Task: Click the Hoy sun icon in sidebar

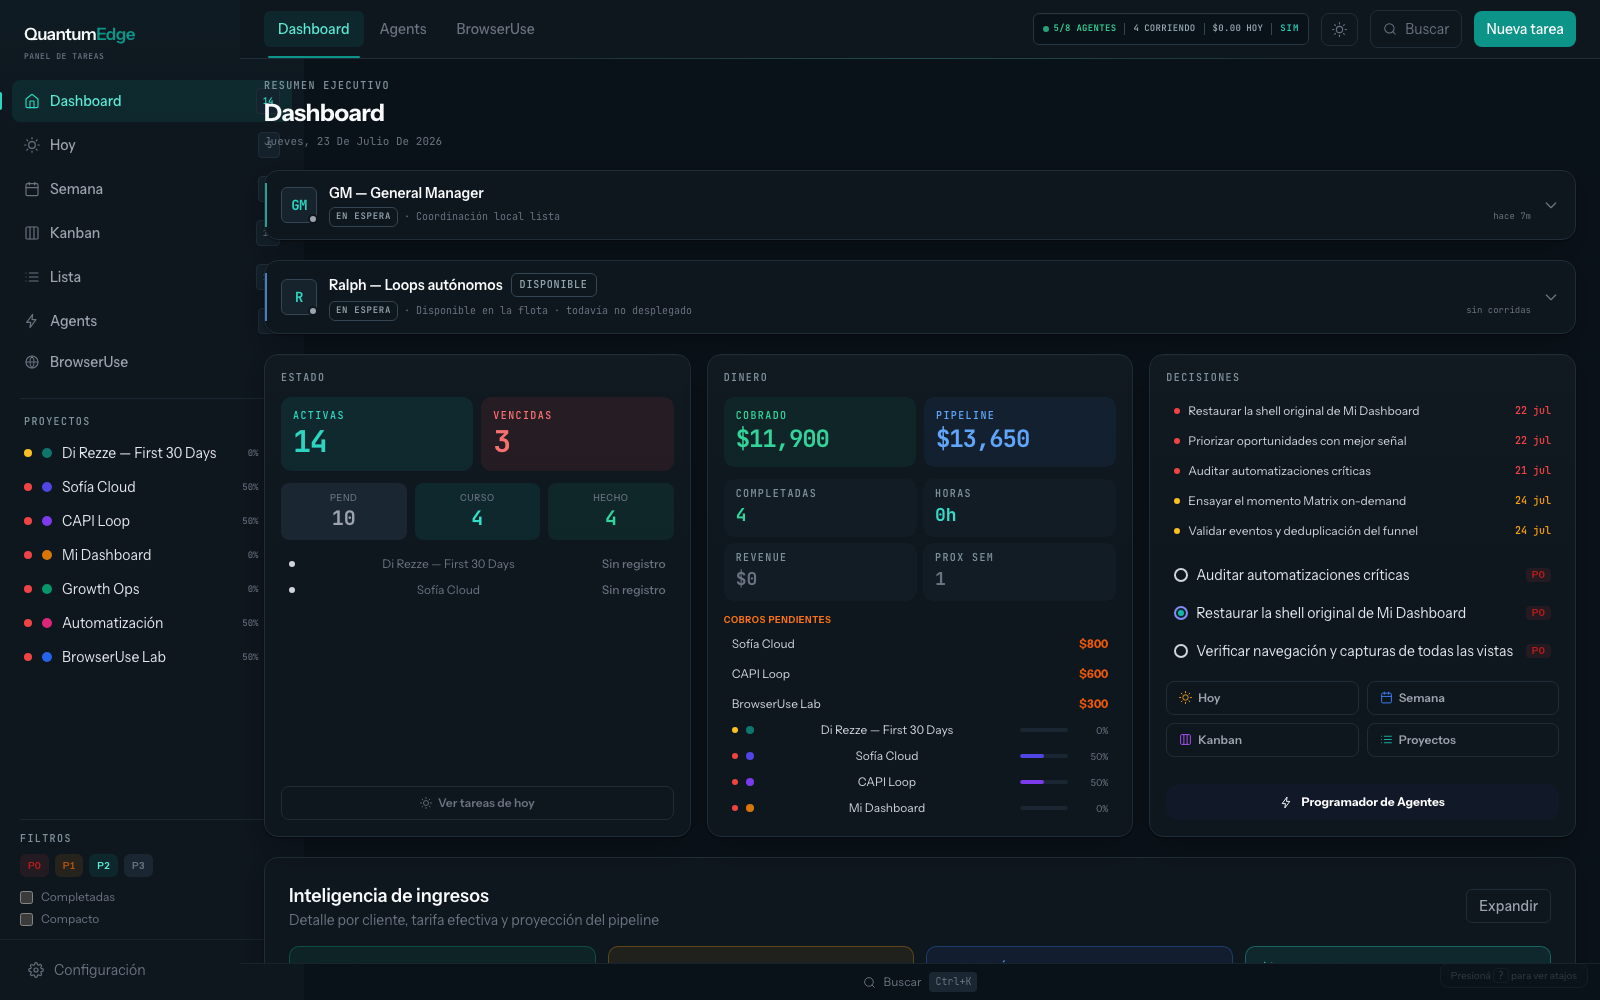Action: coord(32,145)
